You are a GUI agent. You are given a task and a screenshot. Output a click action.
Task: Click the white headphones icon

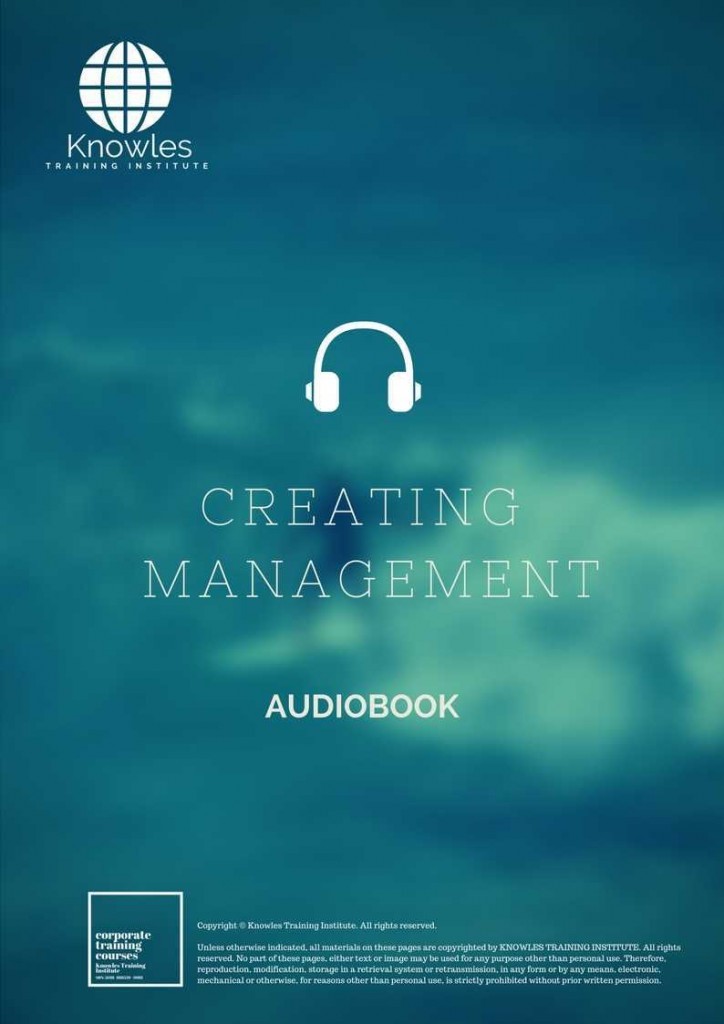[363, 367]
